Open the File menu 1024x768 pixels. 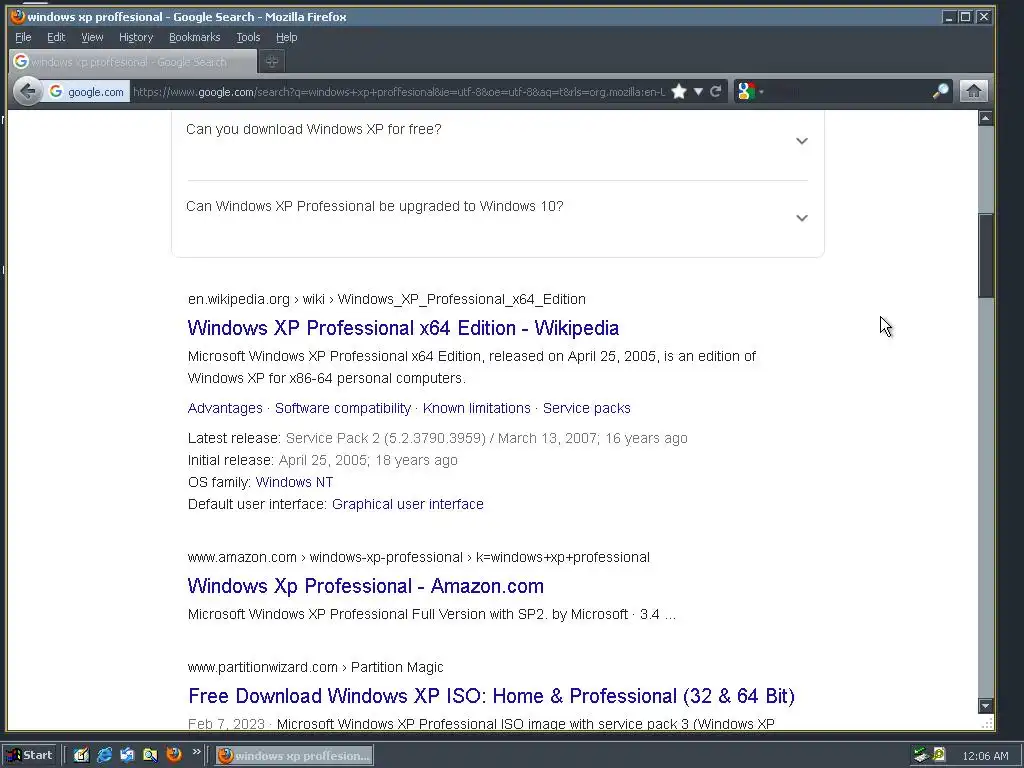[23, 37]
